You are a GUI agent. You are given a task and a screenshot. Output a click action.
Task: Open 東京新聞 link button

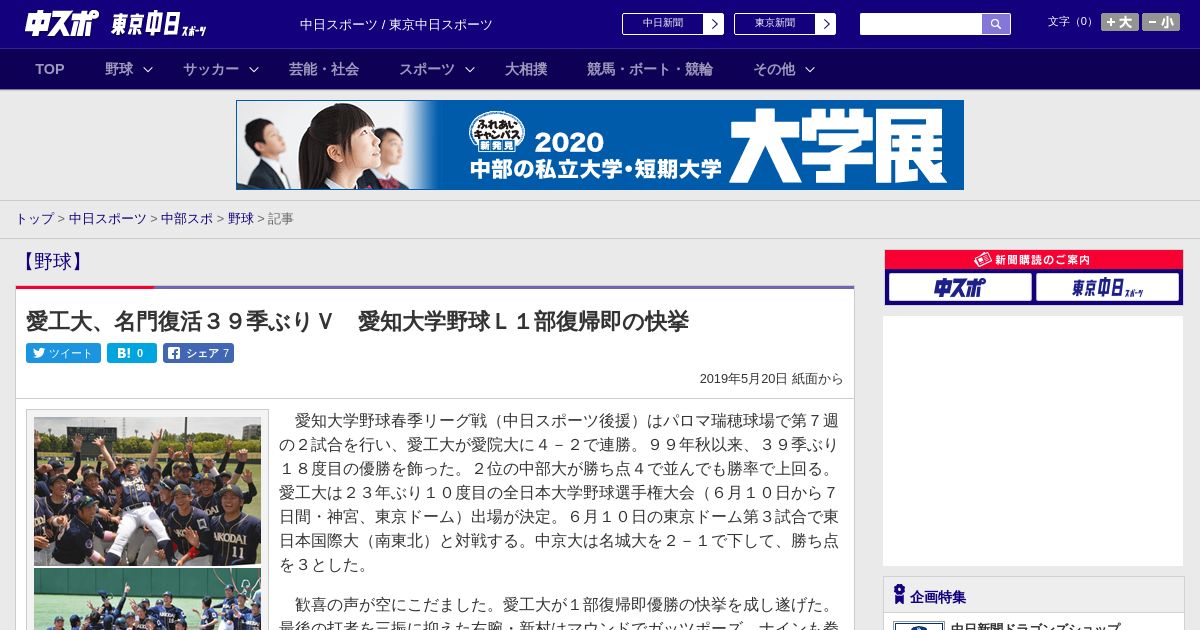click(775, 24)
